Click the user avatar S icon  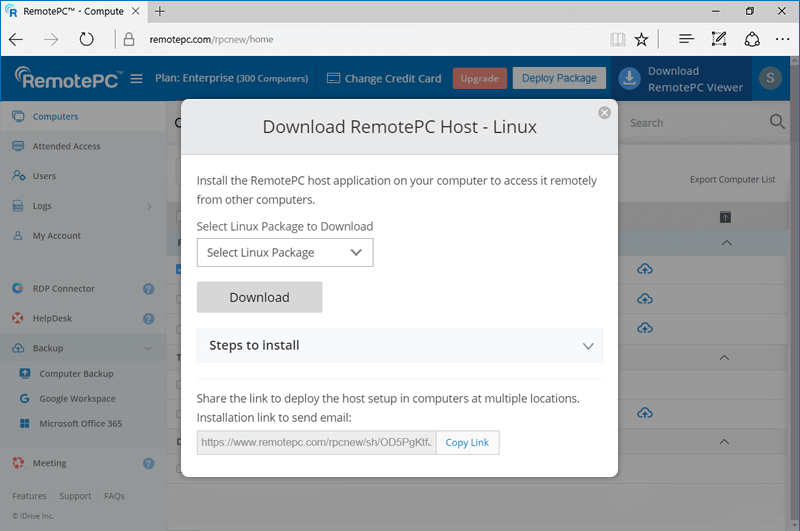point(769,79)
